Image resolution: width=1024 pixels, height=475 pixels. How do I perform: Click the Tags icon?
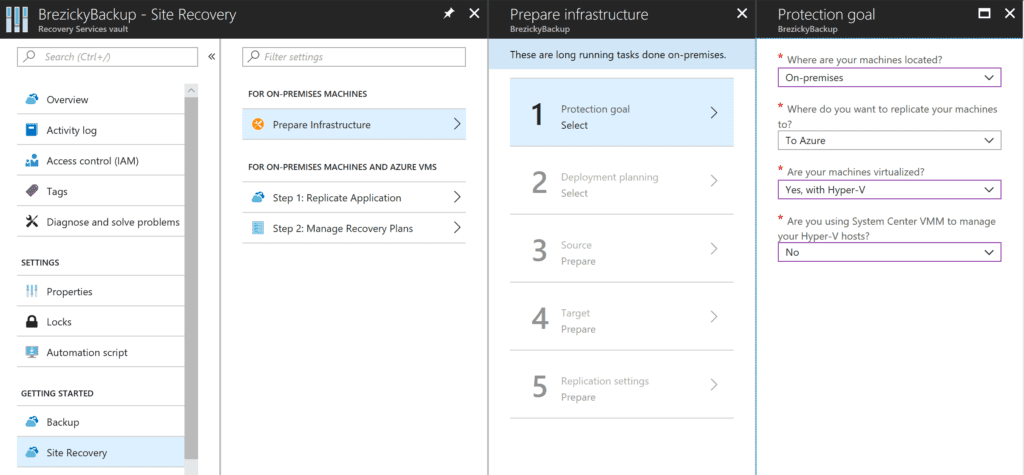coord(31,191)
